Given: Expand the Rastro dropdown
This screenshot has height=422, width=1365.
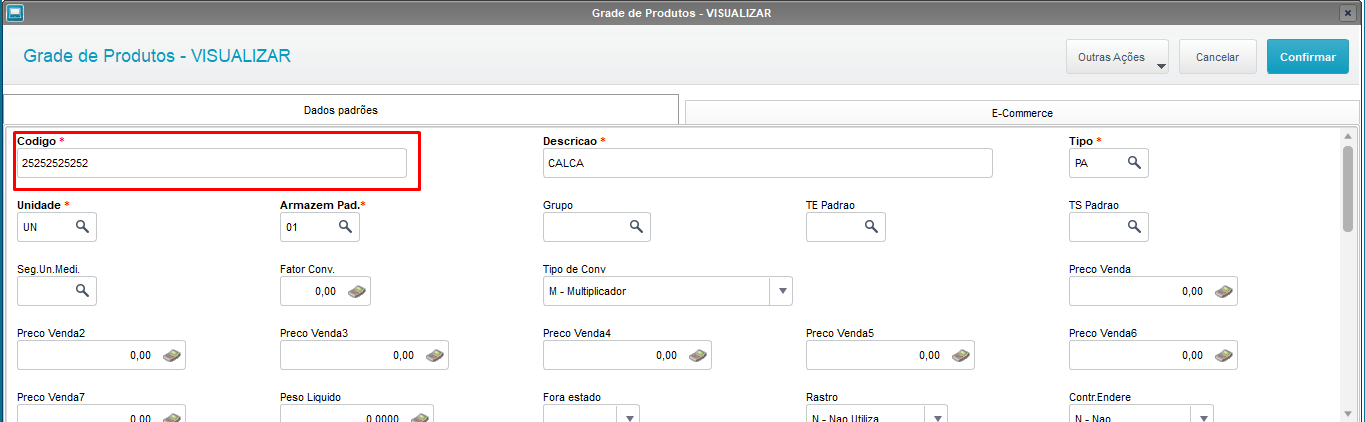Looking at the screenshot, I should tap(937, 414).
